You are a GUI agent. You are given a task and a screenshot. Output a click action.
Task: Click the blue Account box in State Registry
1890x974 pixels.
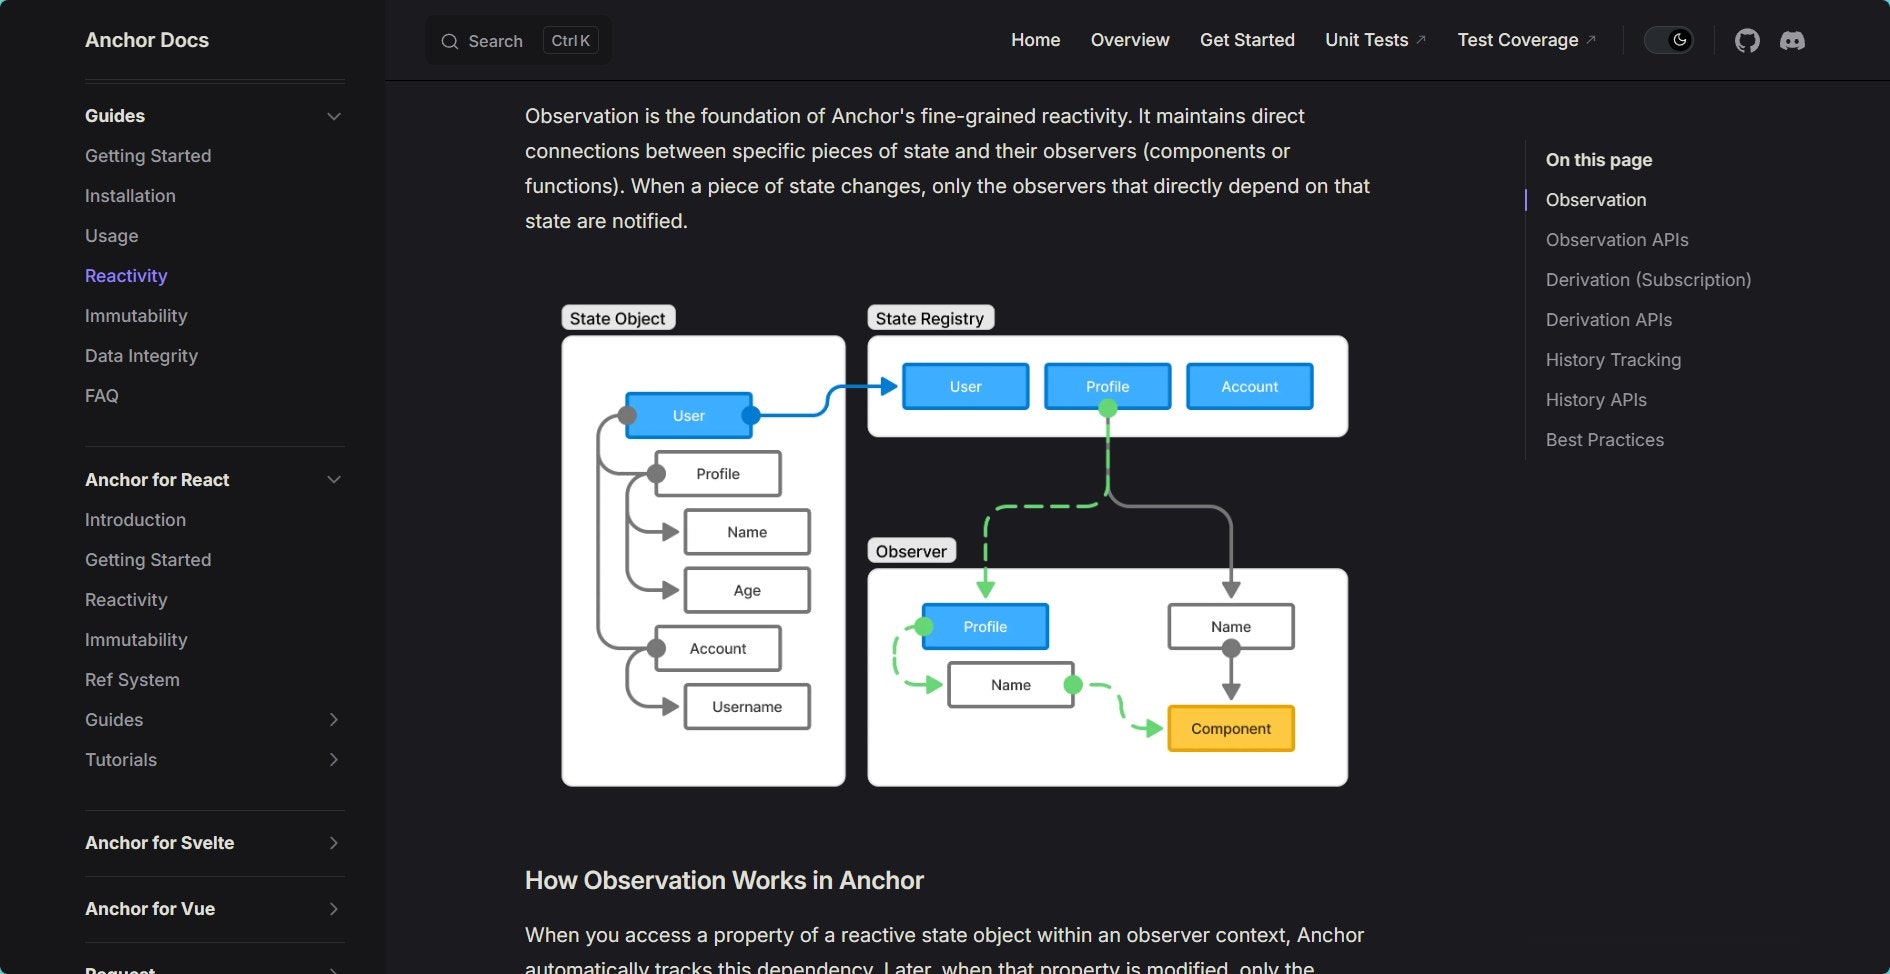coord(1250,386)
